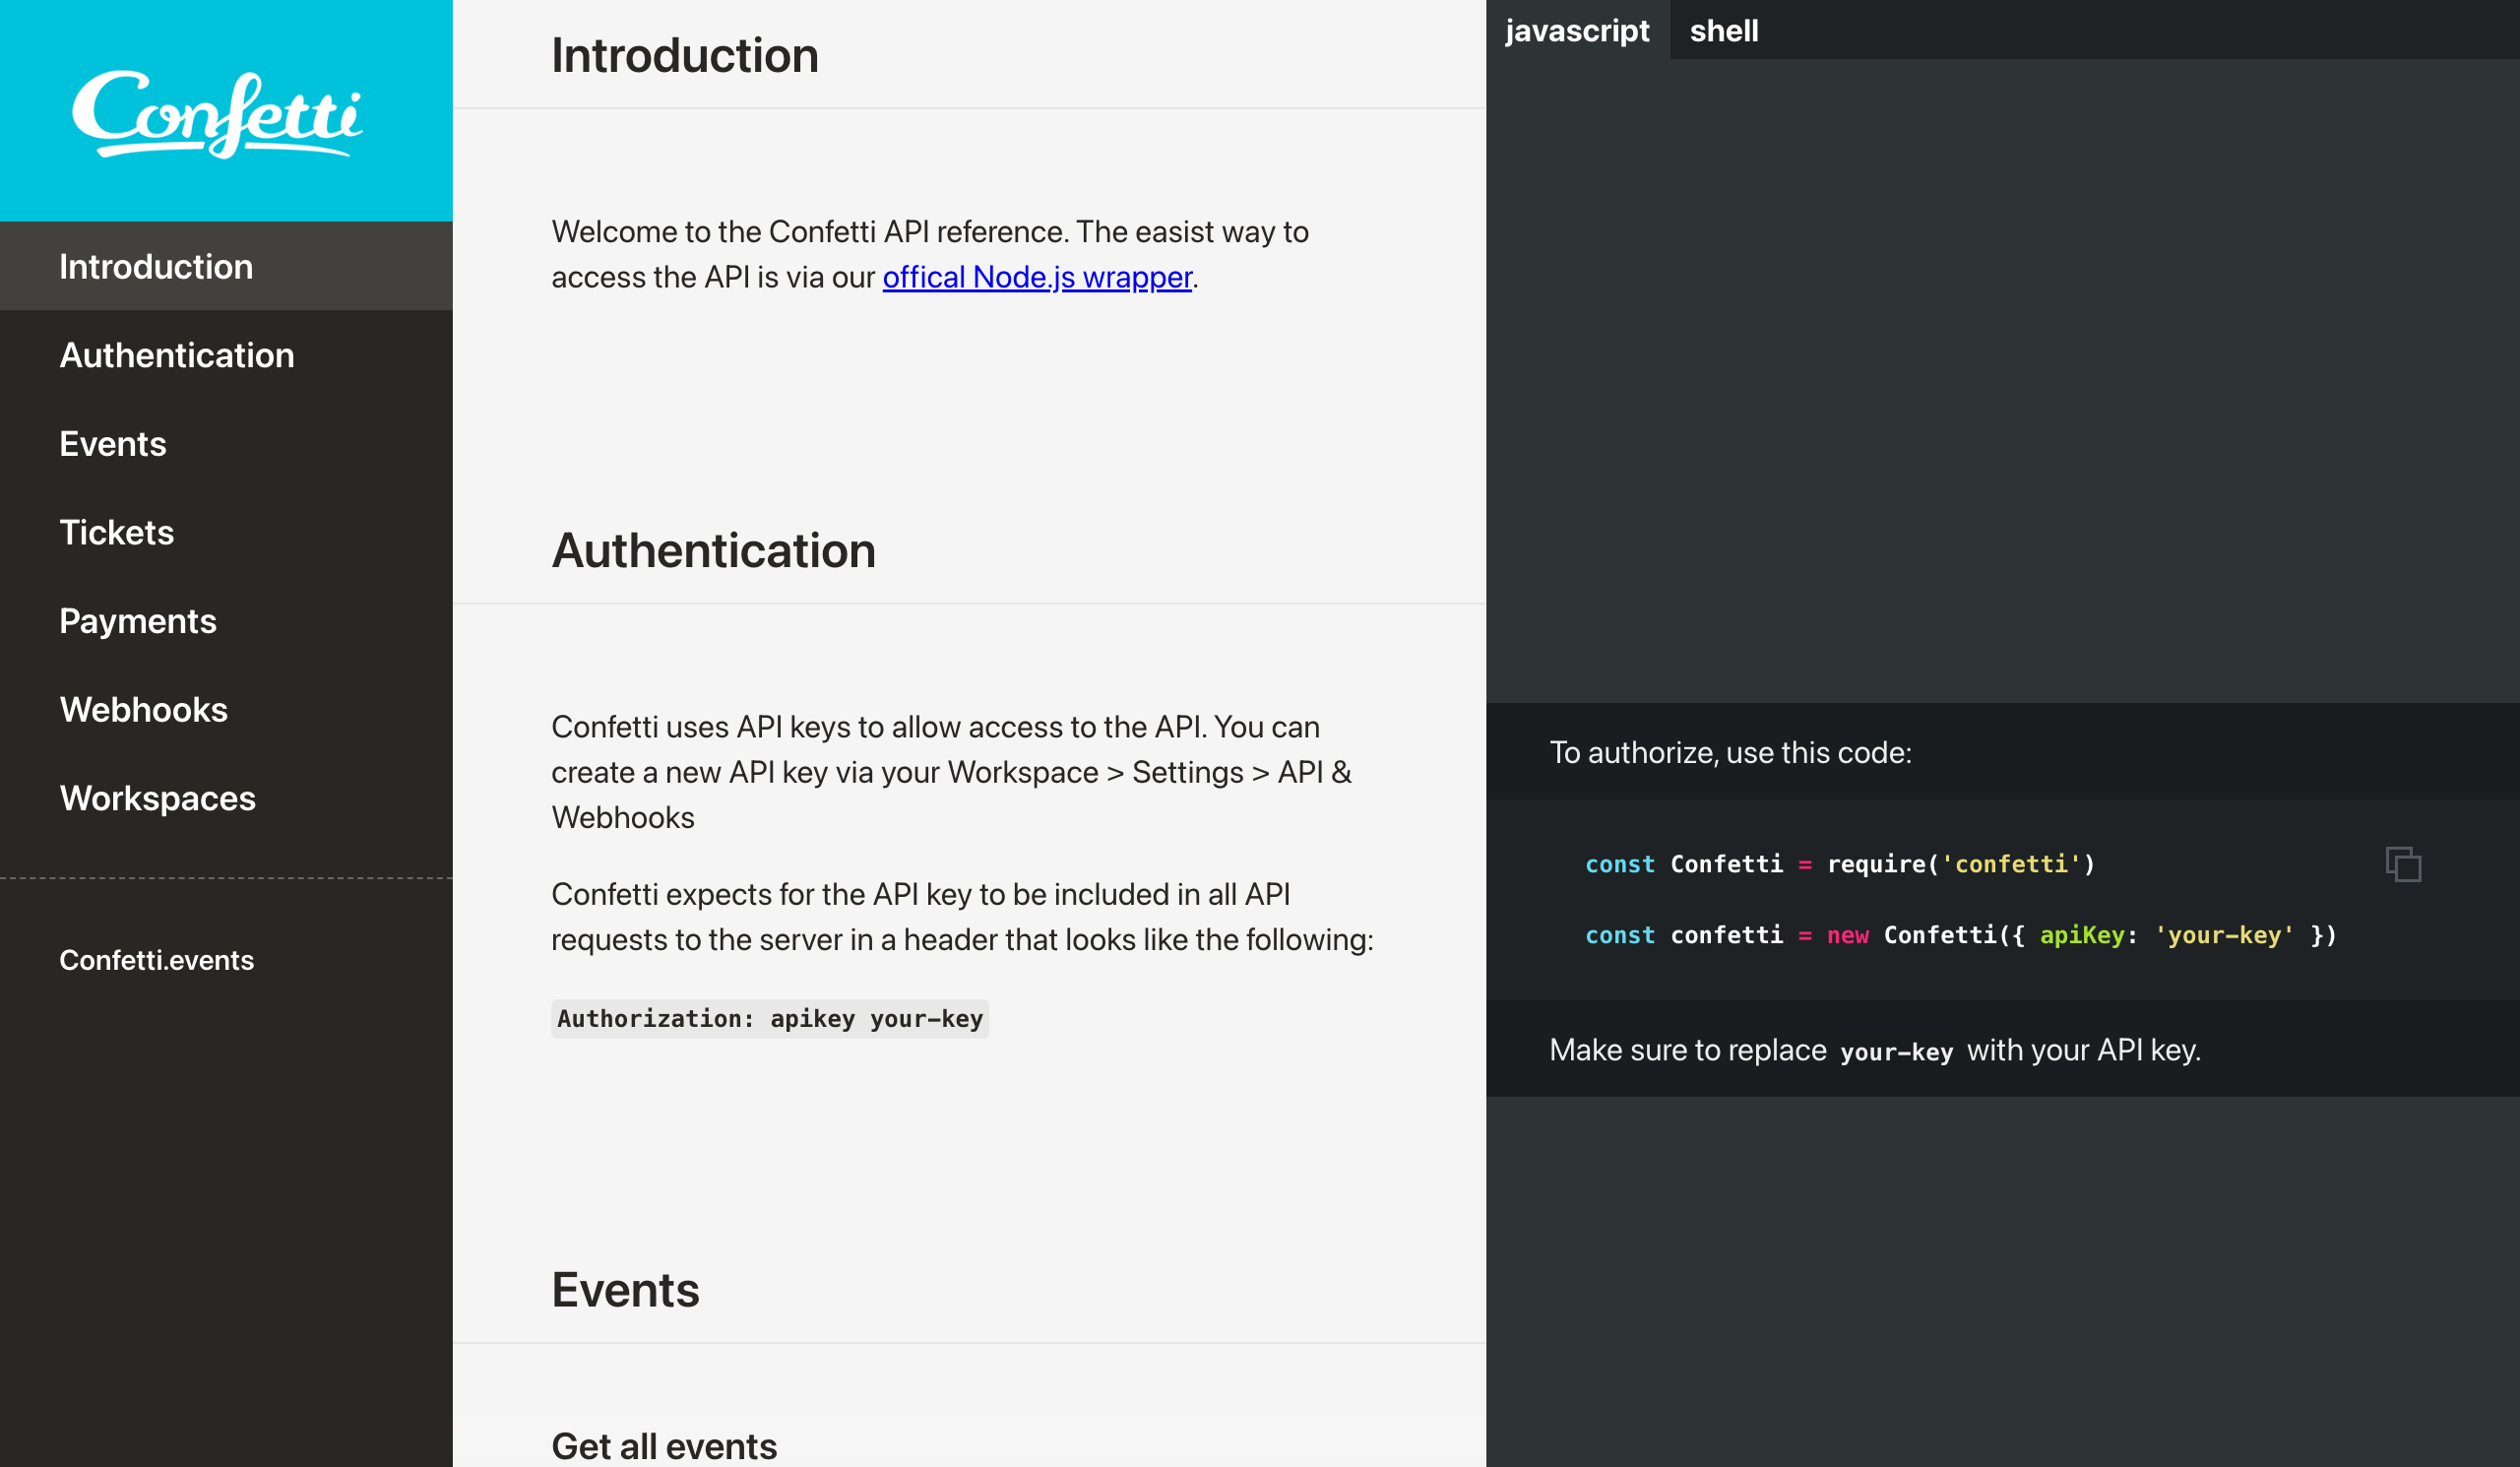
Task: Click the new Confetti apiKey code line
Action: pos(1961,935)
